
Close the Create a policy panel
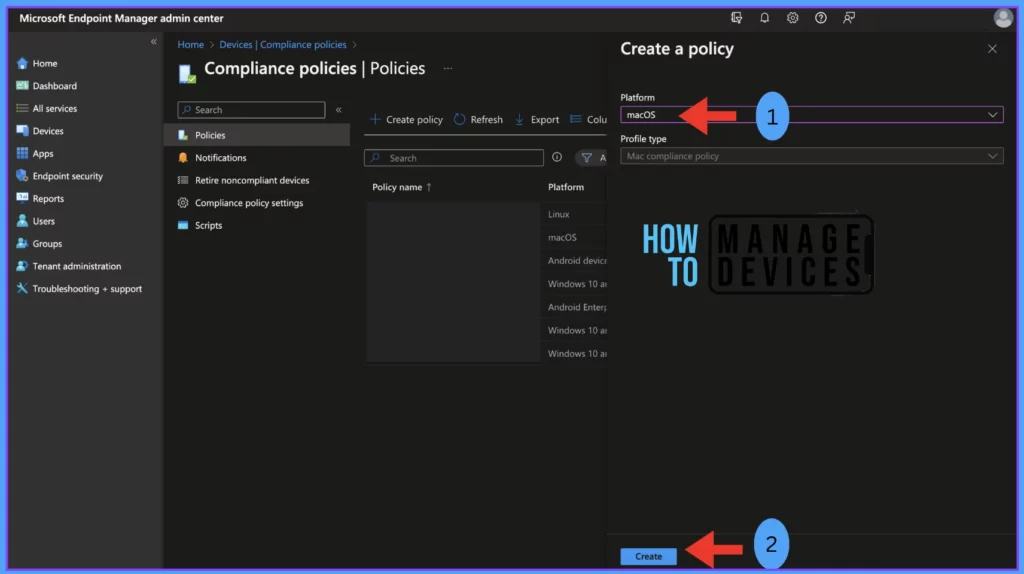coord(992,49)
